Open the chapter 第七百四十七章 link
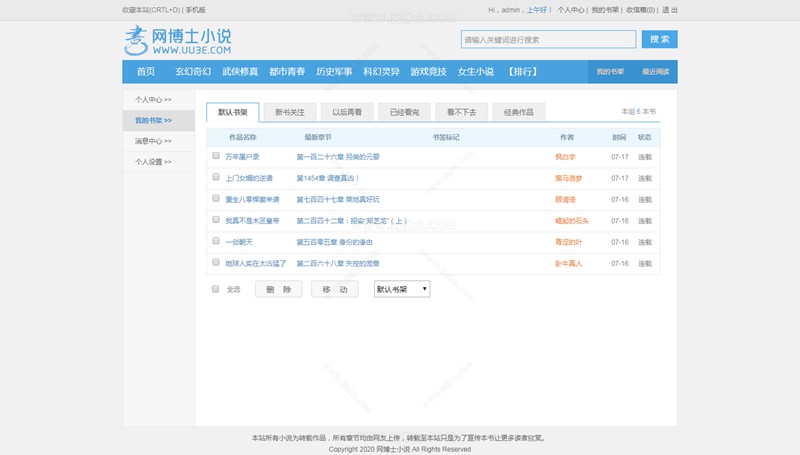800x455 pixels. coord(338,199)
